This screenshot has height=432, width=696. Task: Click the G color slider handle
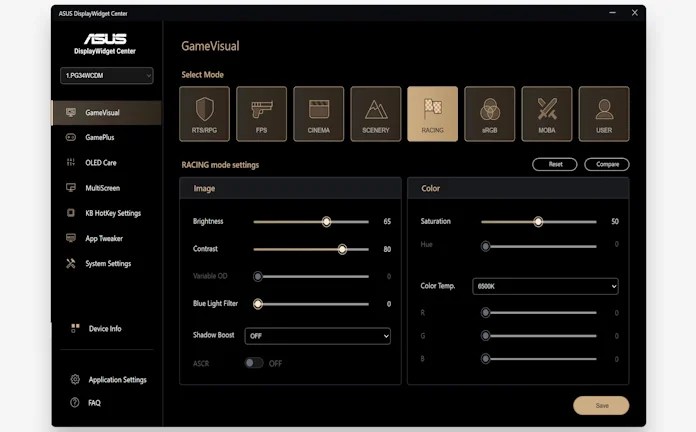(486, 336)
